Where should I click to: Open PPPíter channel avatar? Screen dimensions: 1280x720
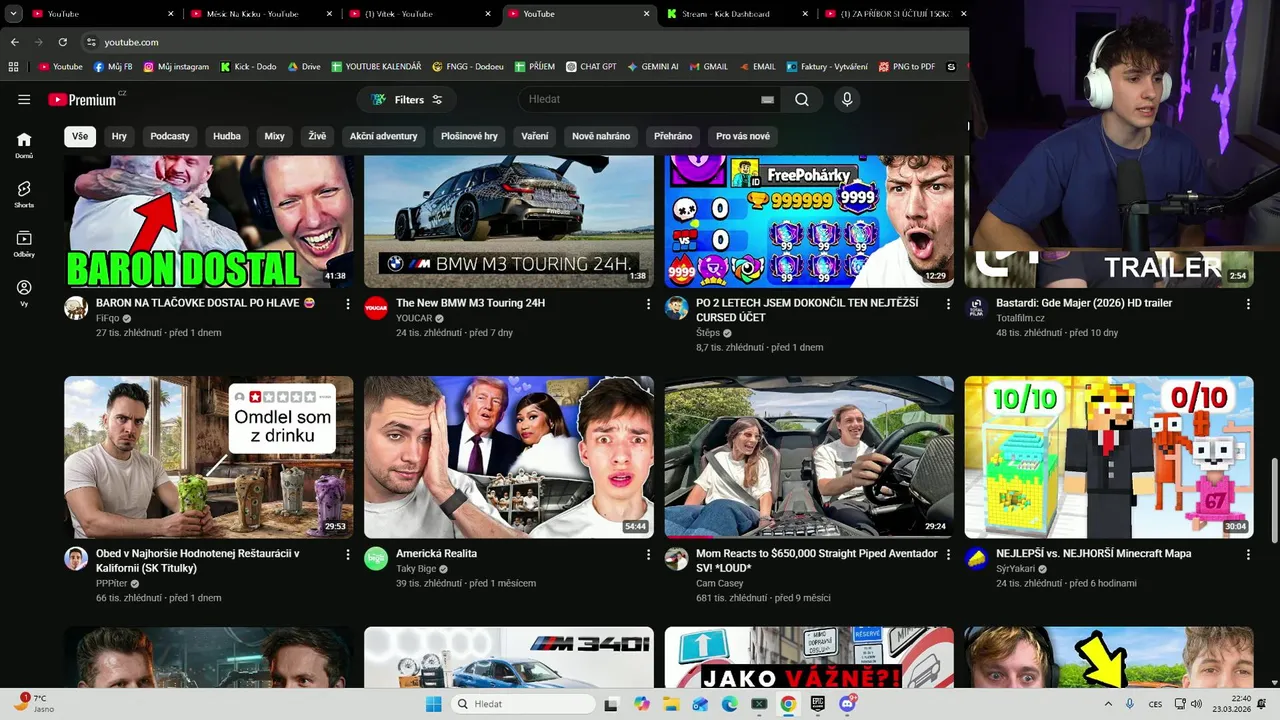(x=76, y=558)
